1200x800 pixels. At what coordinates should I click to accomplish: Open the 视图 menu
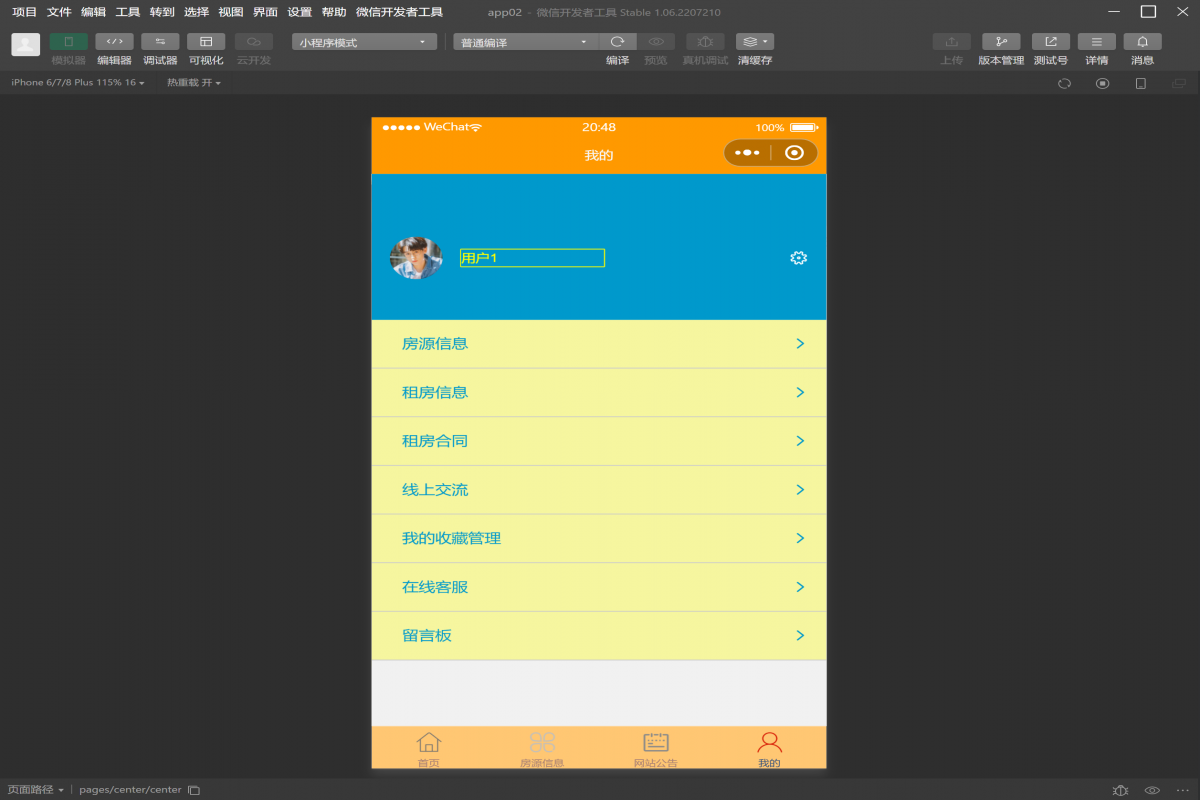[x=231, y=12]
